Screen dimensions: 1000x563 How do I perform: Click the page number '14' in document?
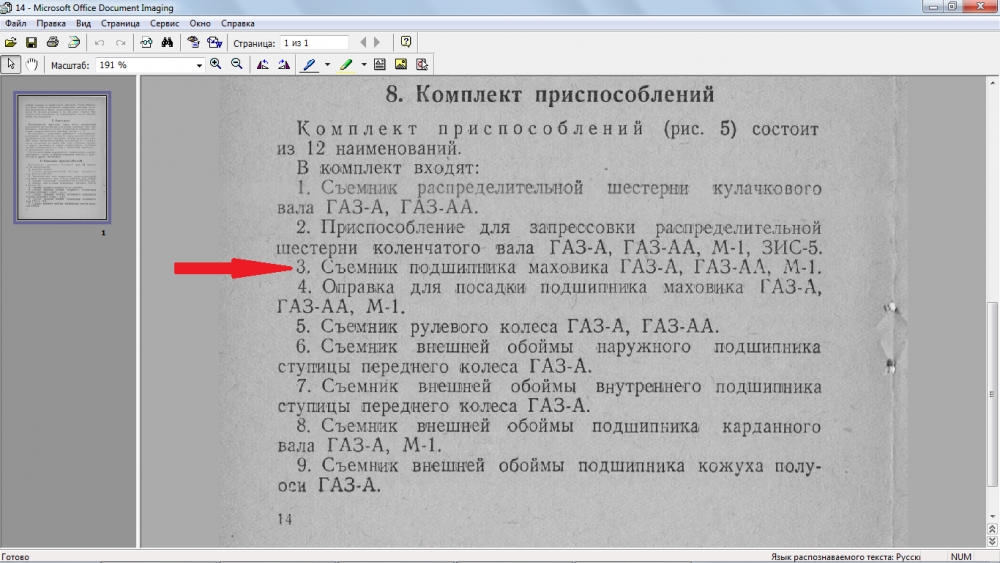[284, 519]
